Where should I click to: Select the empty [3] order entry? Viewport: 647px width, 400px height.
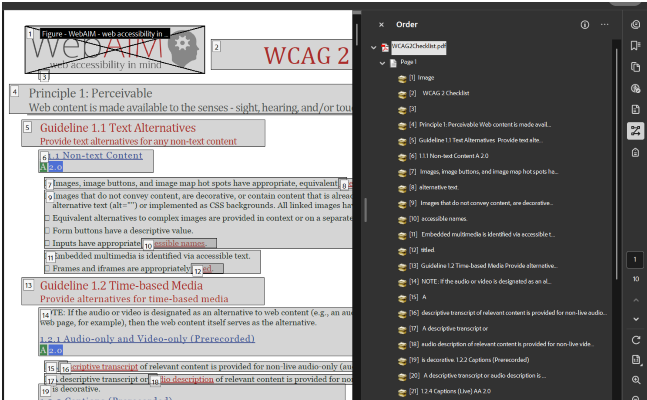point(413,109)
